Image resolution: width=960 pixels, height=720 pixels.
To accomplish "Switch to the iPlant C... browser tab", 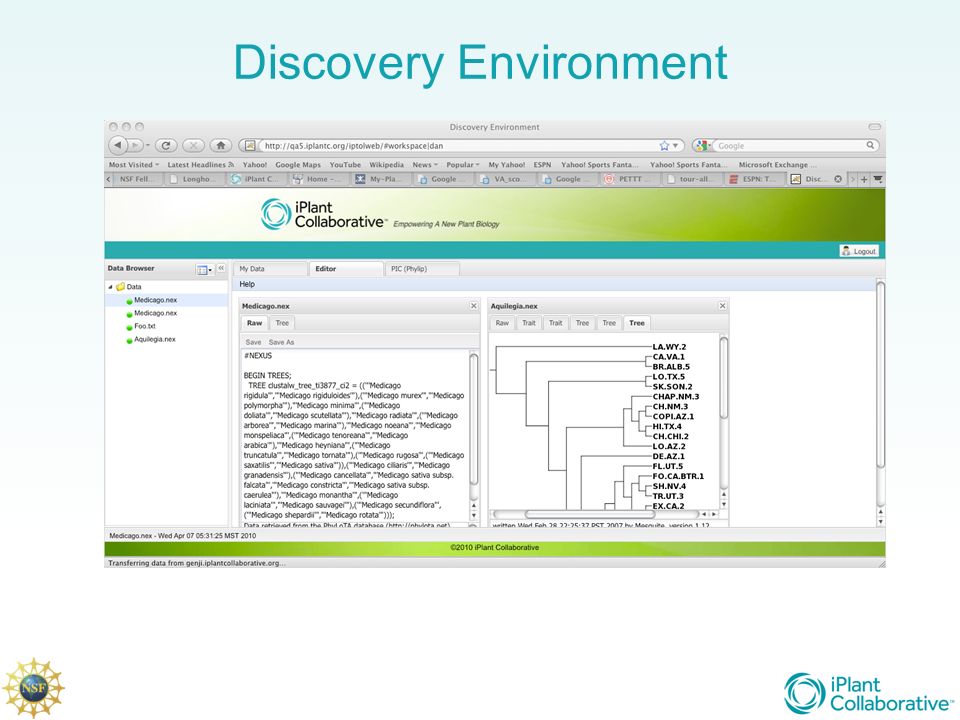I will tap(256, 179).
